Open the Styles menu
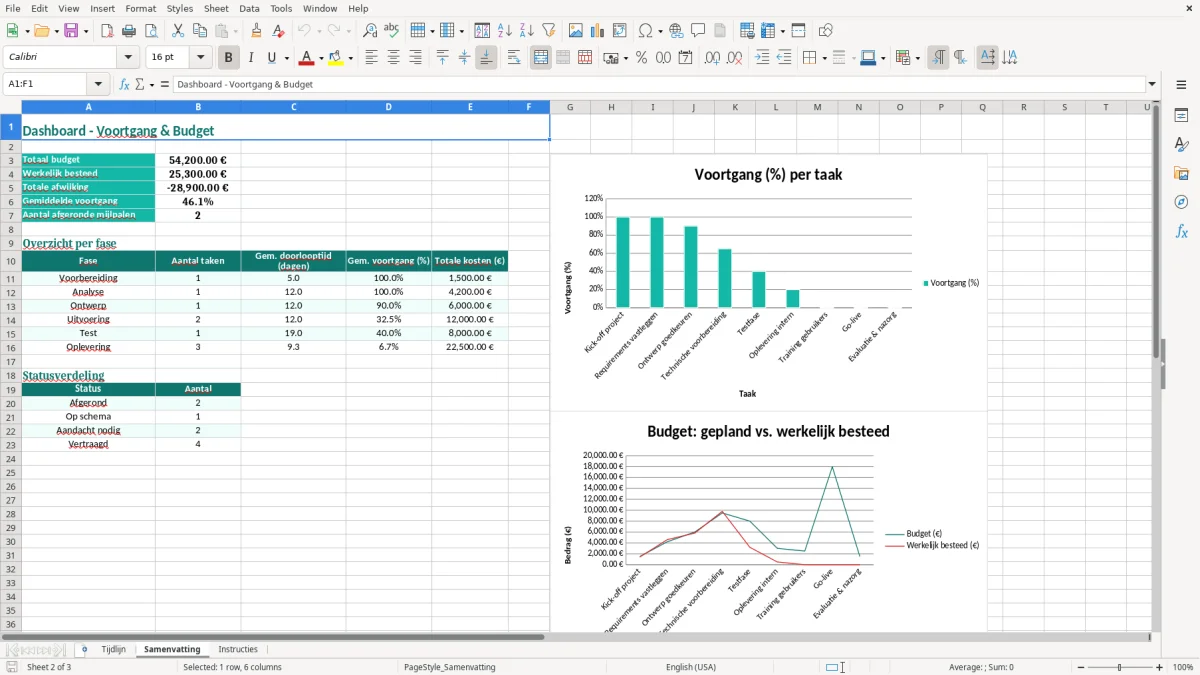Viewport: 1200px width, 675px height. 180,8
